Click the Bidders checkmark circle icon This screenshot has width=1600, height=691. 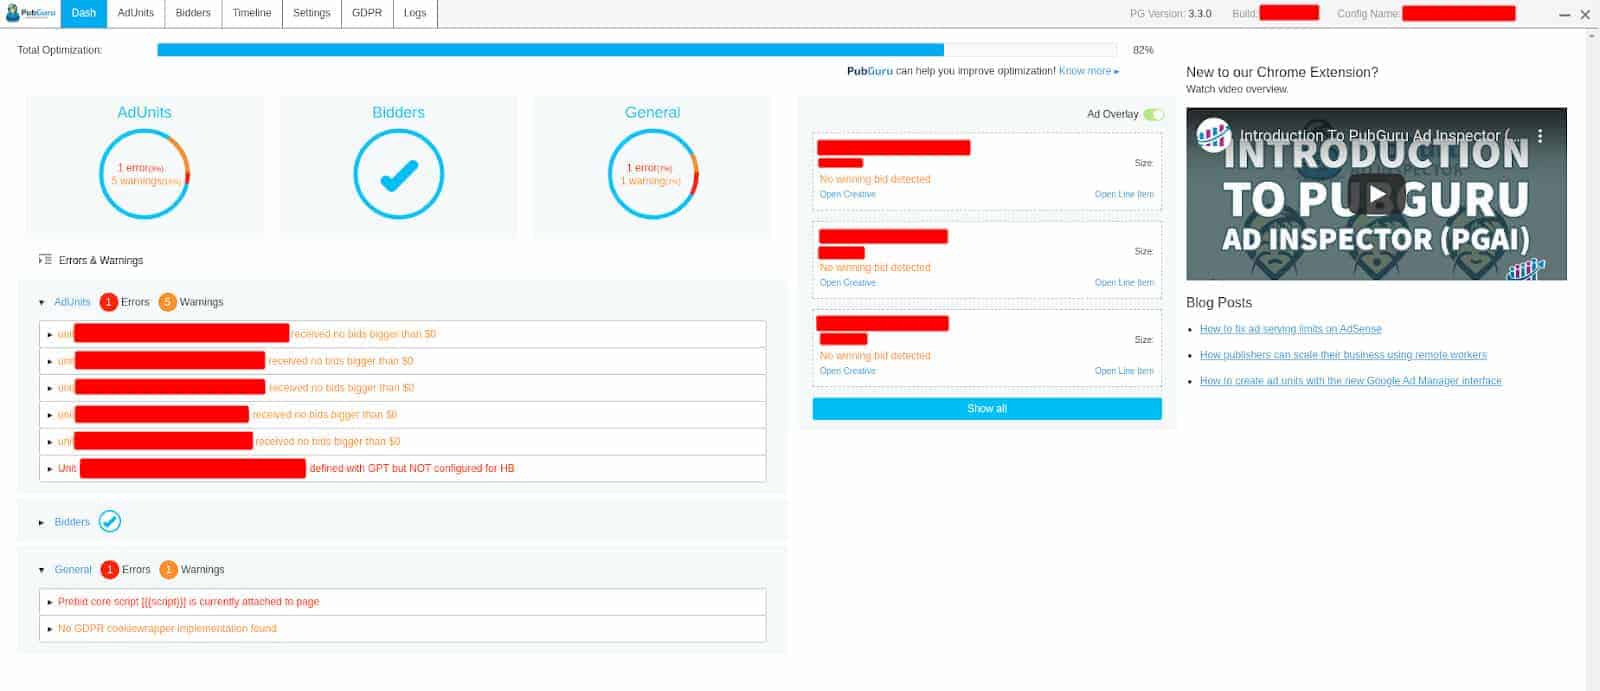[398, 174]
